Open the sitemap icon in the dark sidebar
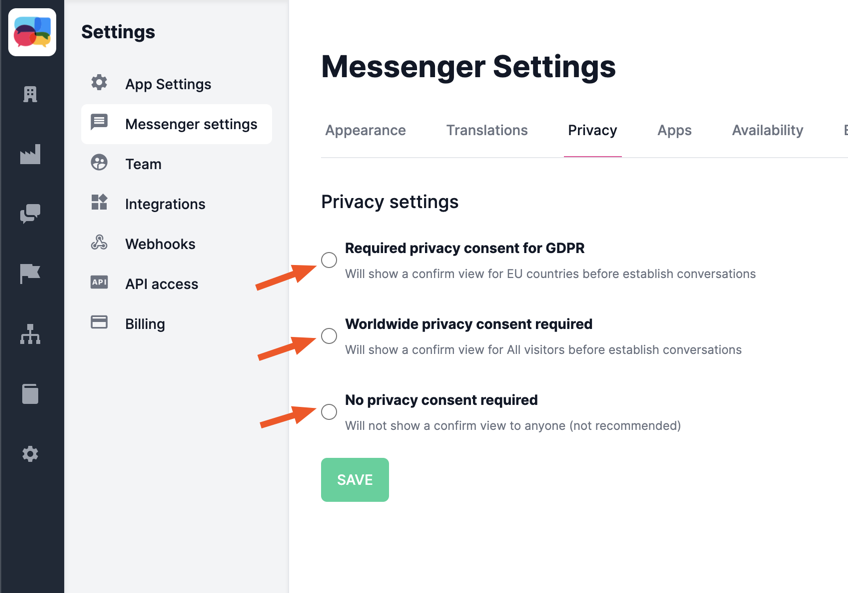 pyautogui.click(x=30, y=333)
